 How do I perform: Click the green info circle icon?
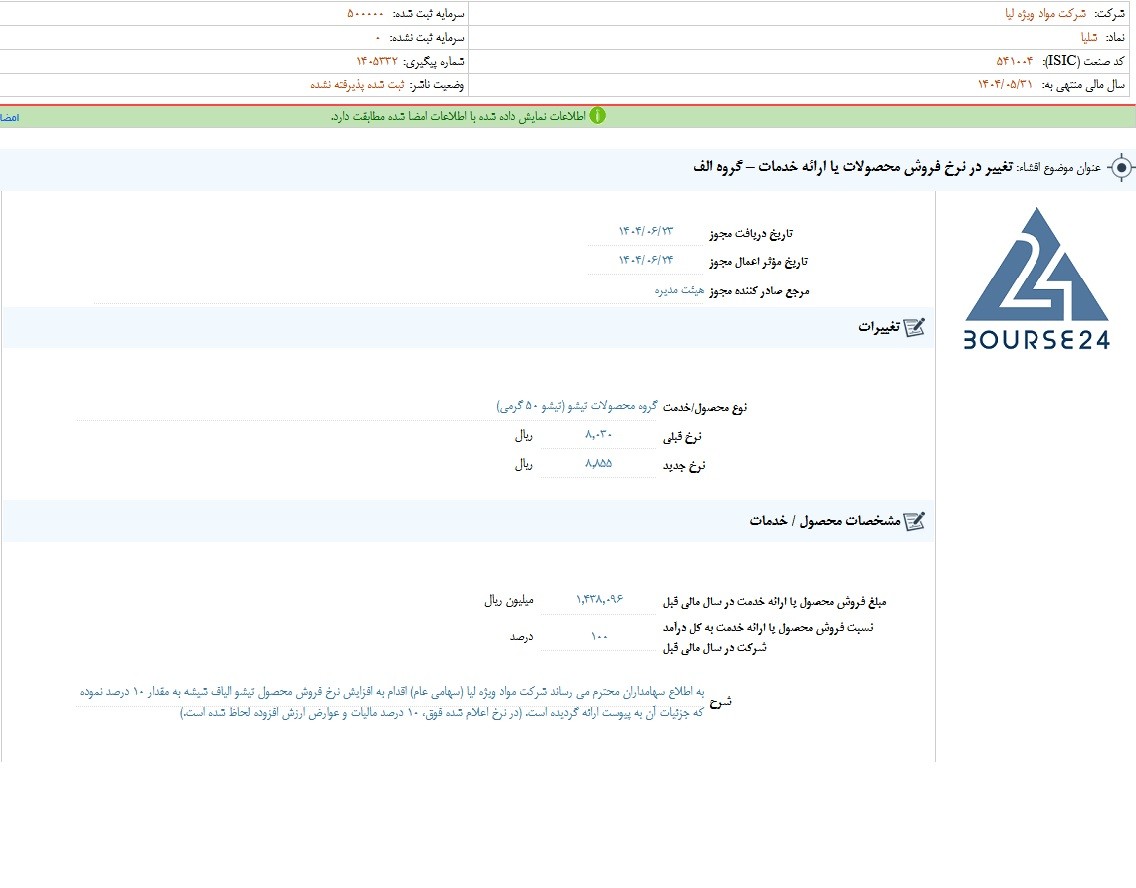tap(597, 116)
